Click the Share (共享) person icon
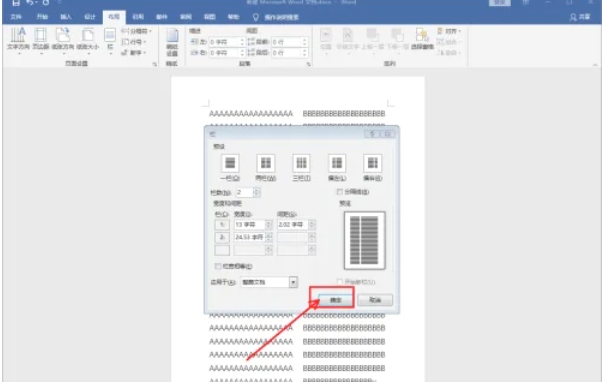 pos(573,17)
